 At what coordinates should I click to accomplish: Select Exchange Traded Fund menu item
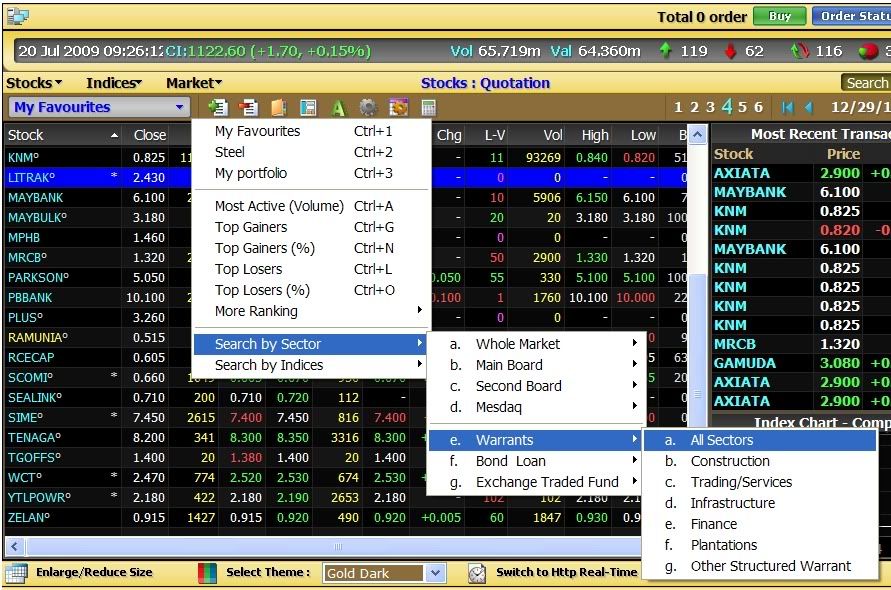(x=546, y=482)
